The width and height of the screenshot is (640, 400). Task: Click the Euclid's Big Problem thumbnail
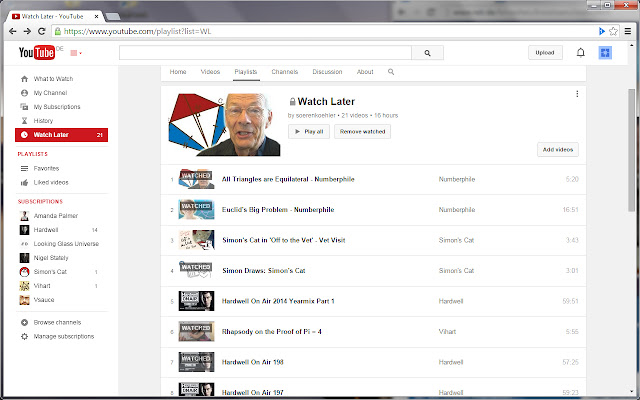click(195, 210)
